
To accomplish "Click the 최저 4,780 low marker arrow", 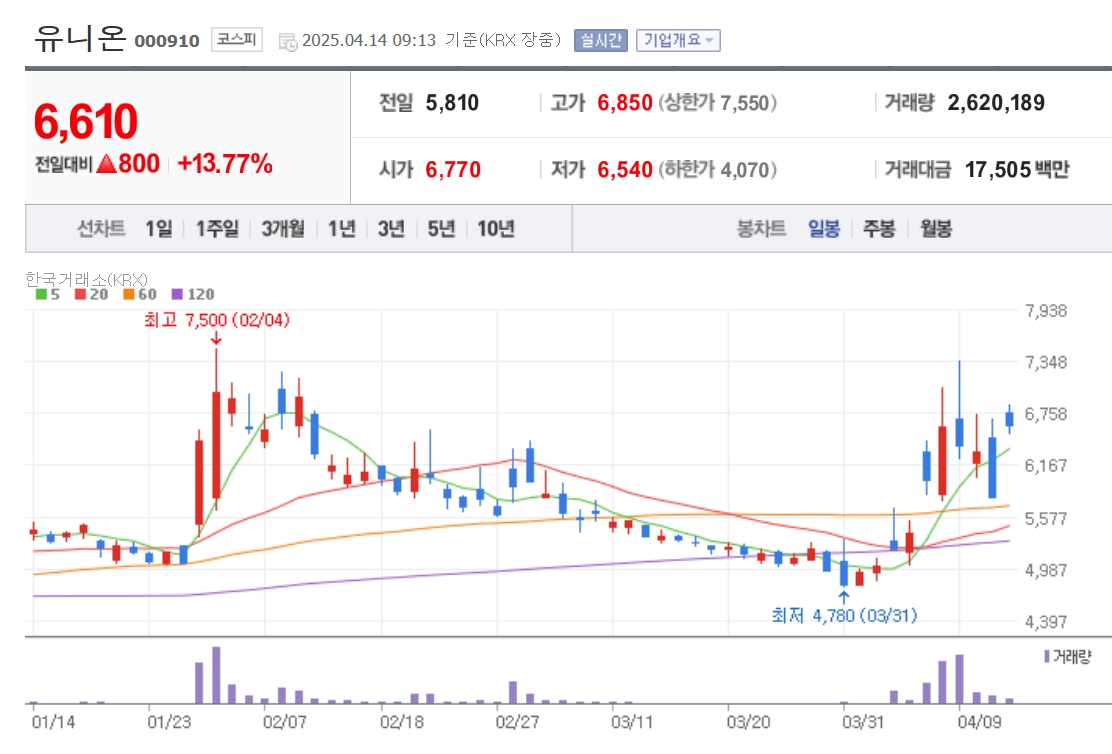I will pos(844,597).
